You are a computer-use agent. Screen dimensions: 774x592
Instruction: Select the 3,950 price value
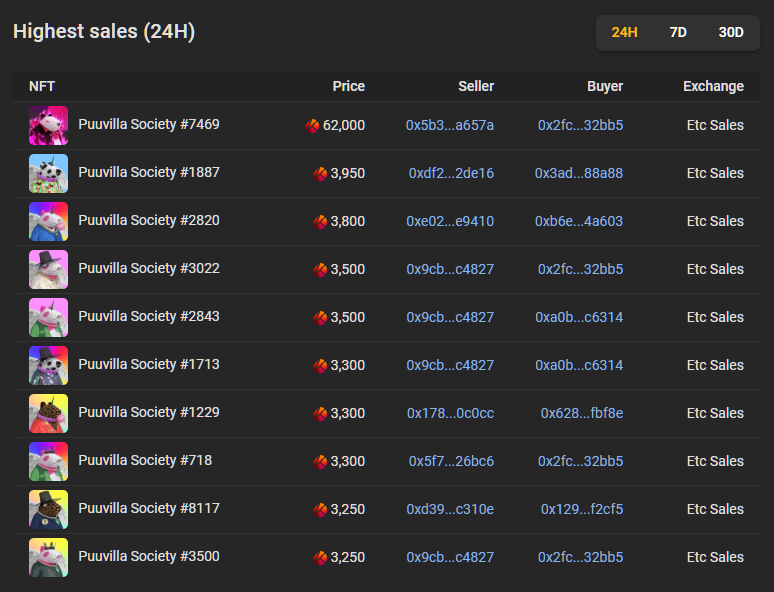pyautogui.click(x=348, y=173)
